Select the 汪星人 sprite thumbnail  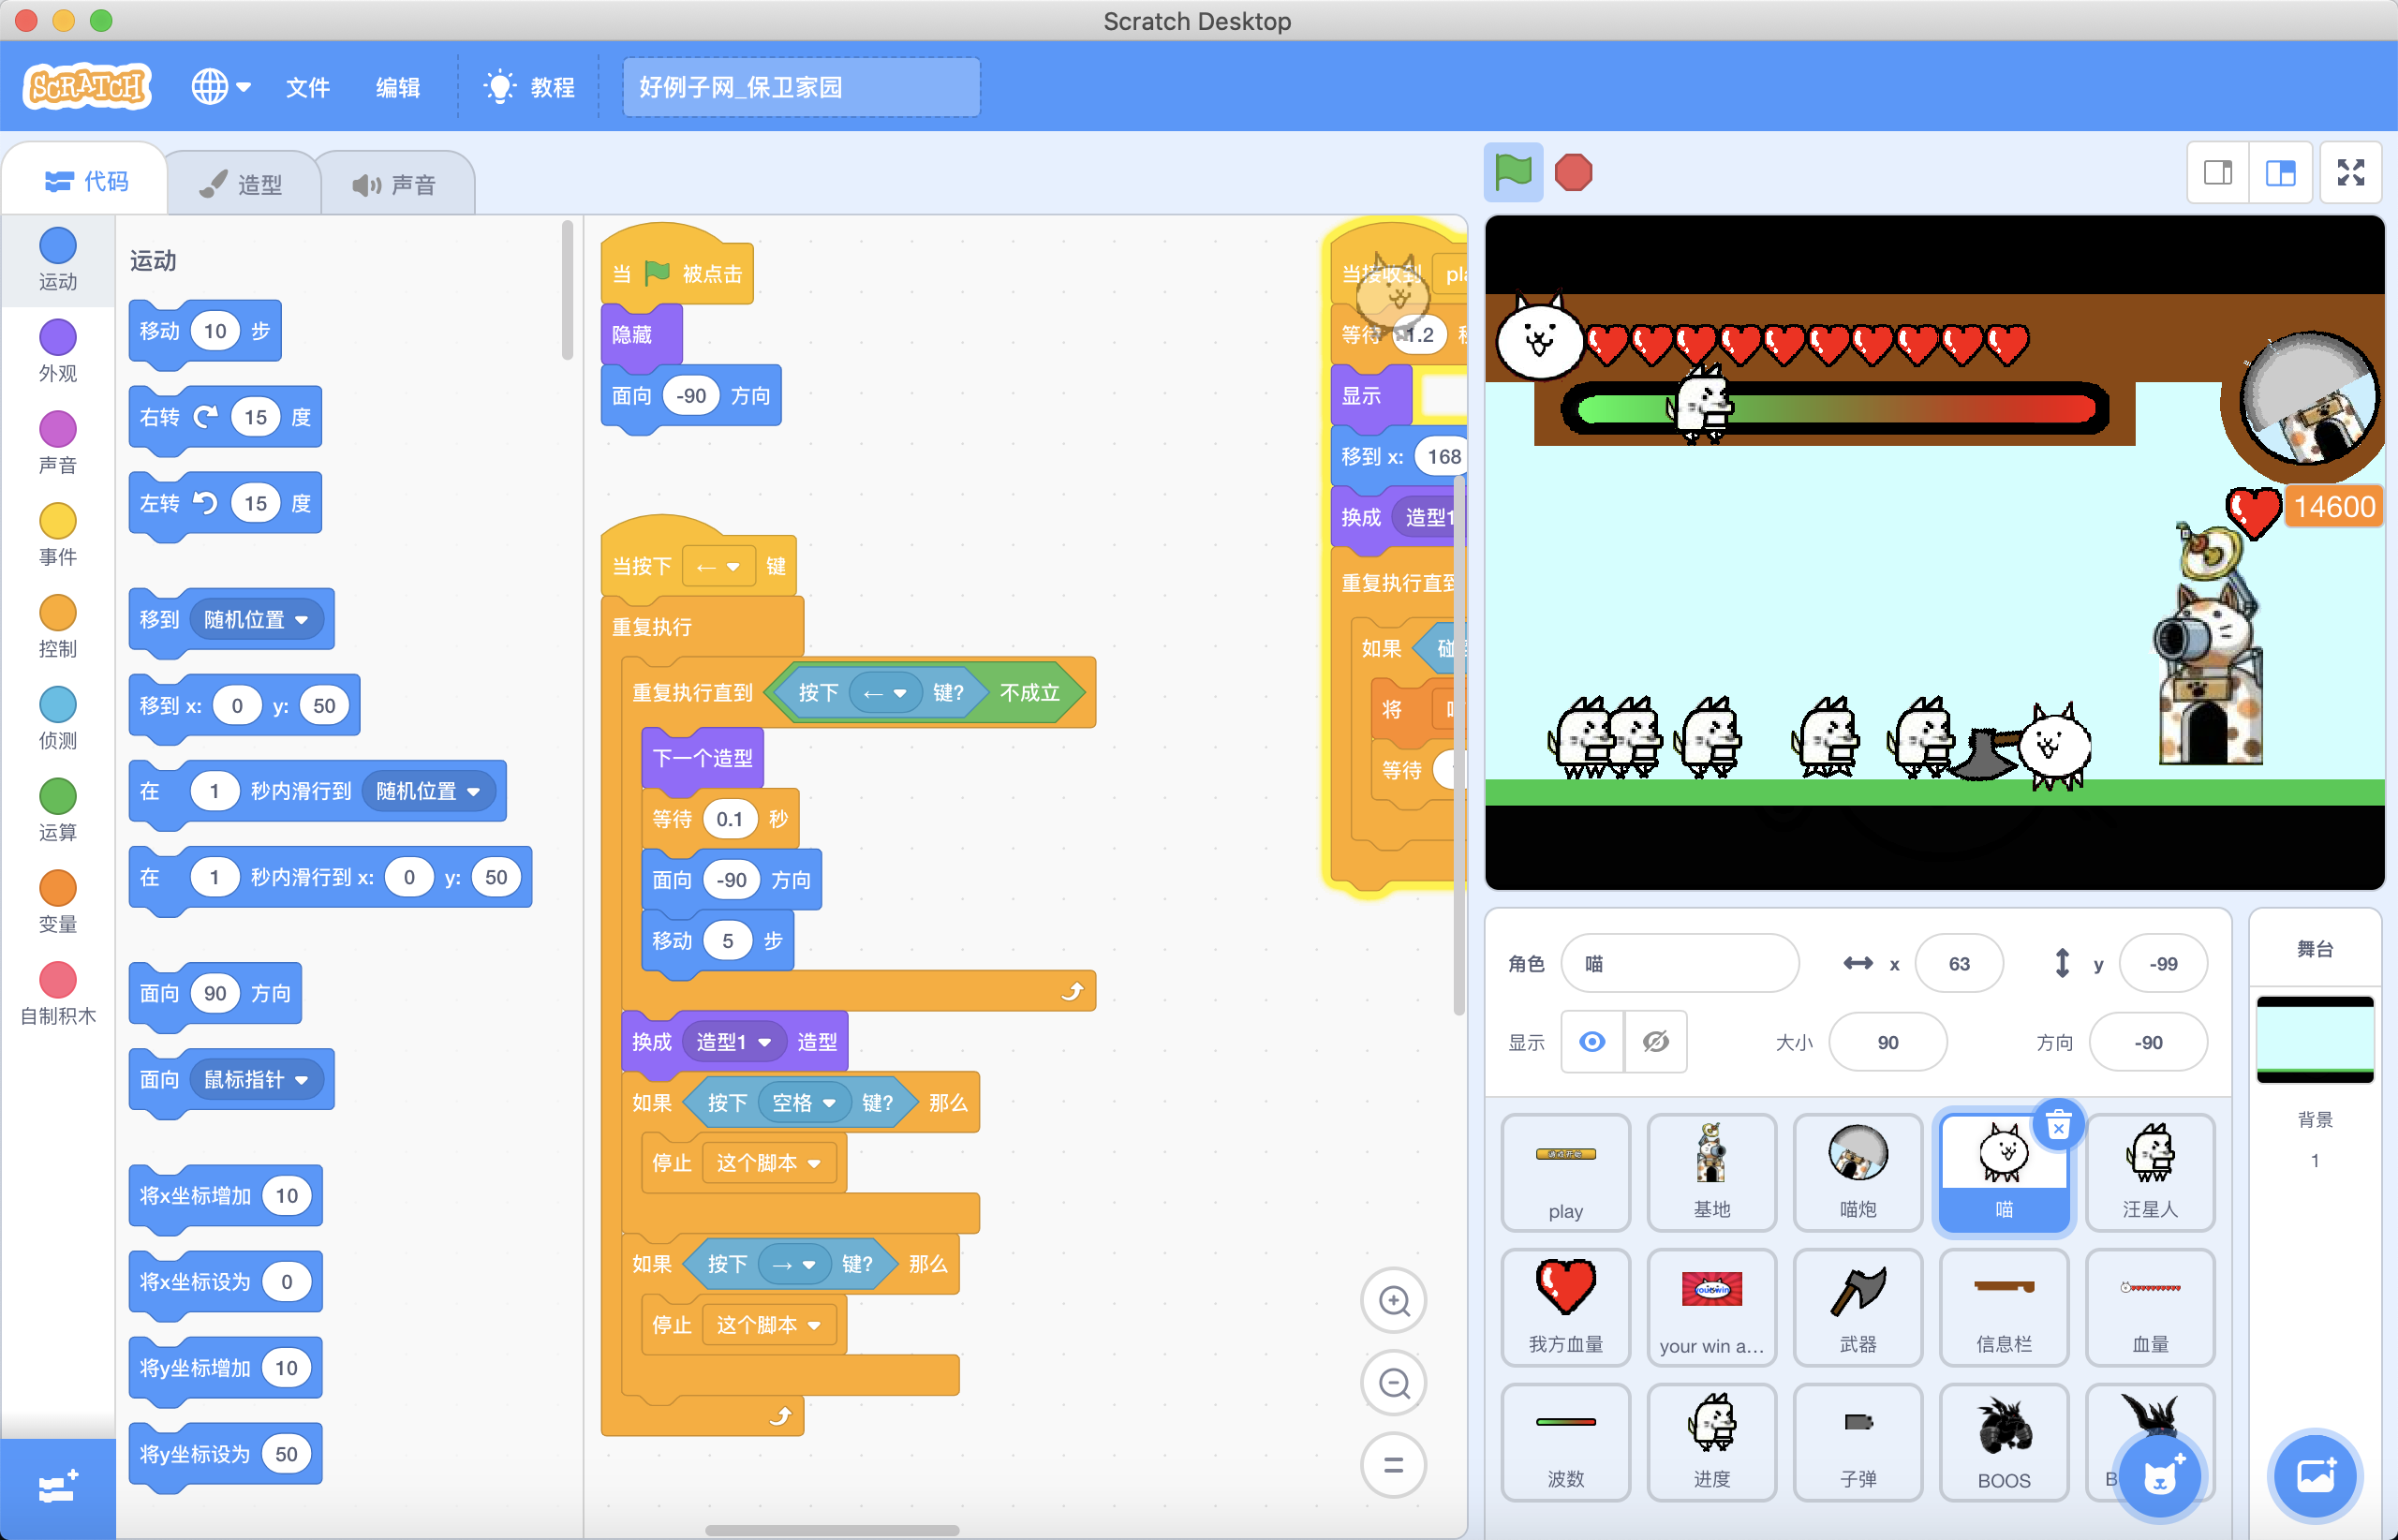pyautogui.click(x=2150, y=1173)
